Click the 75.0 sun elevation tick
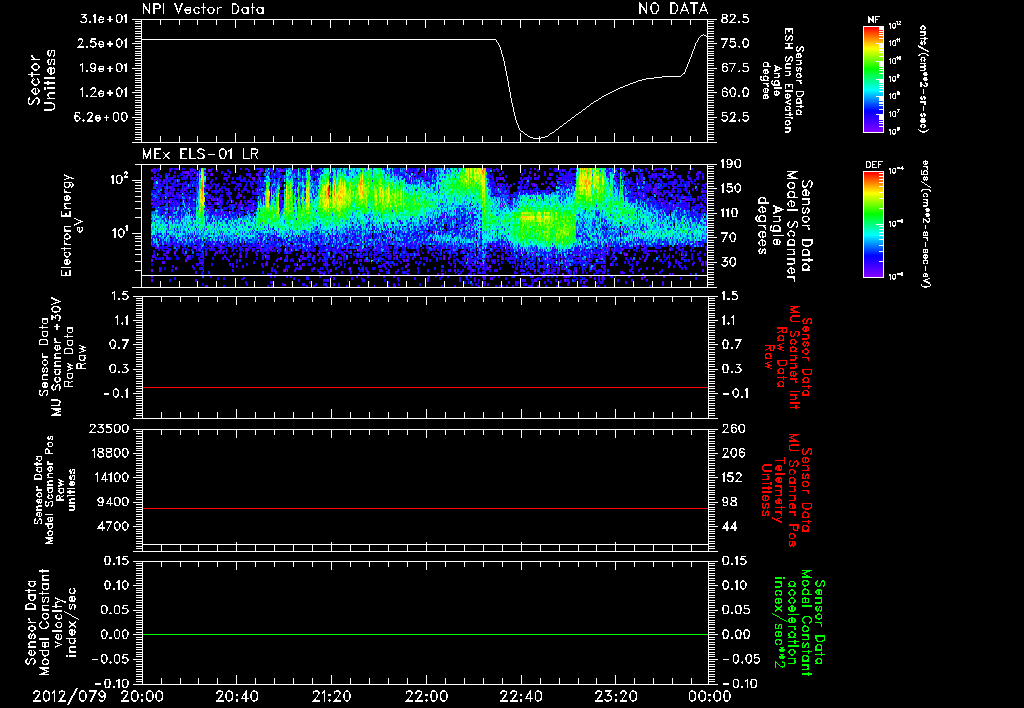This screenshot has width=1024, height=708. point(735,43)
